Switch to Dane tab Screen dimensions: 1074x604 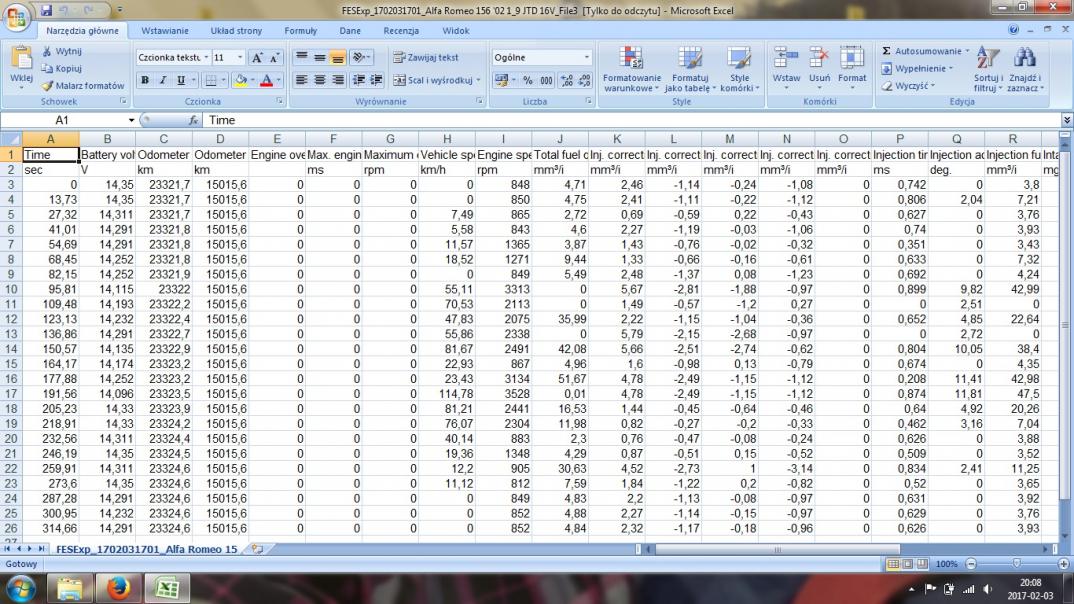(350, 31)
